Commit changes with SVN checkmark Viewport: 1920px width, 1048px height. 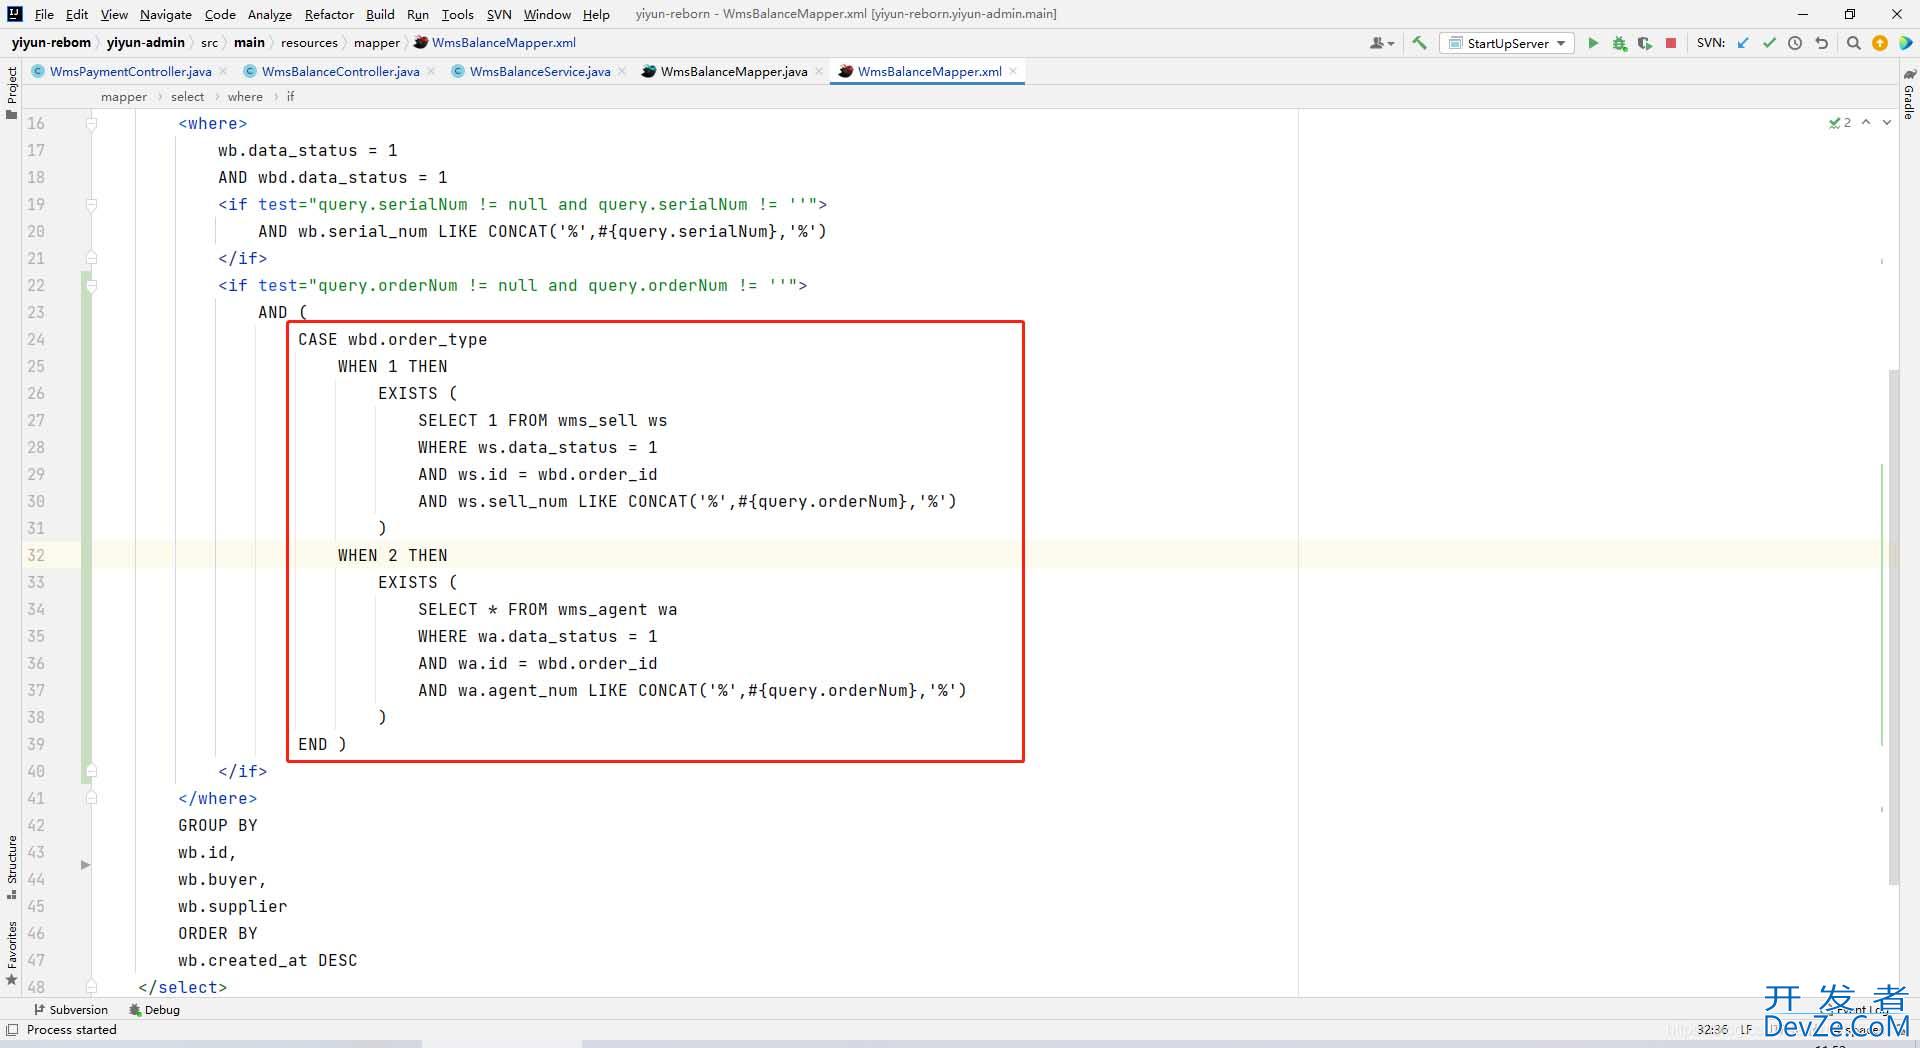(x=1769, y=43)
